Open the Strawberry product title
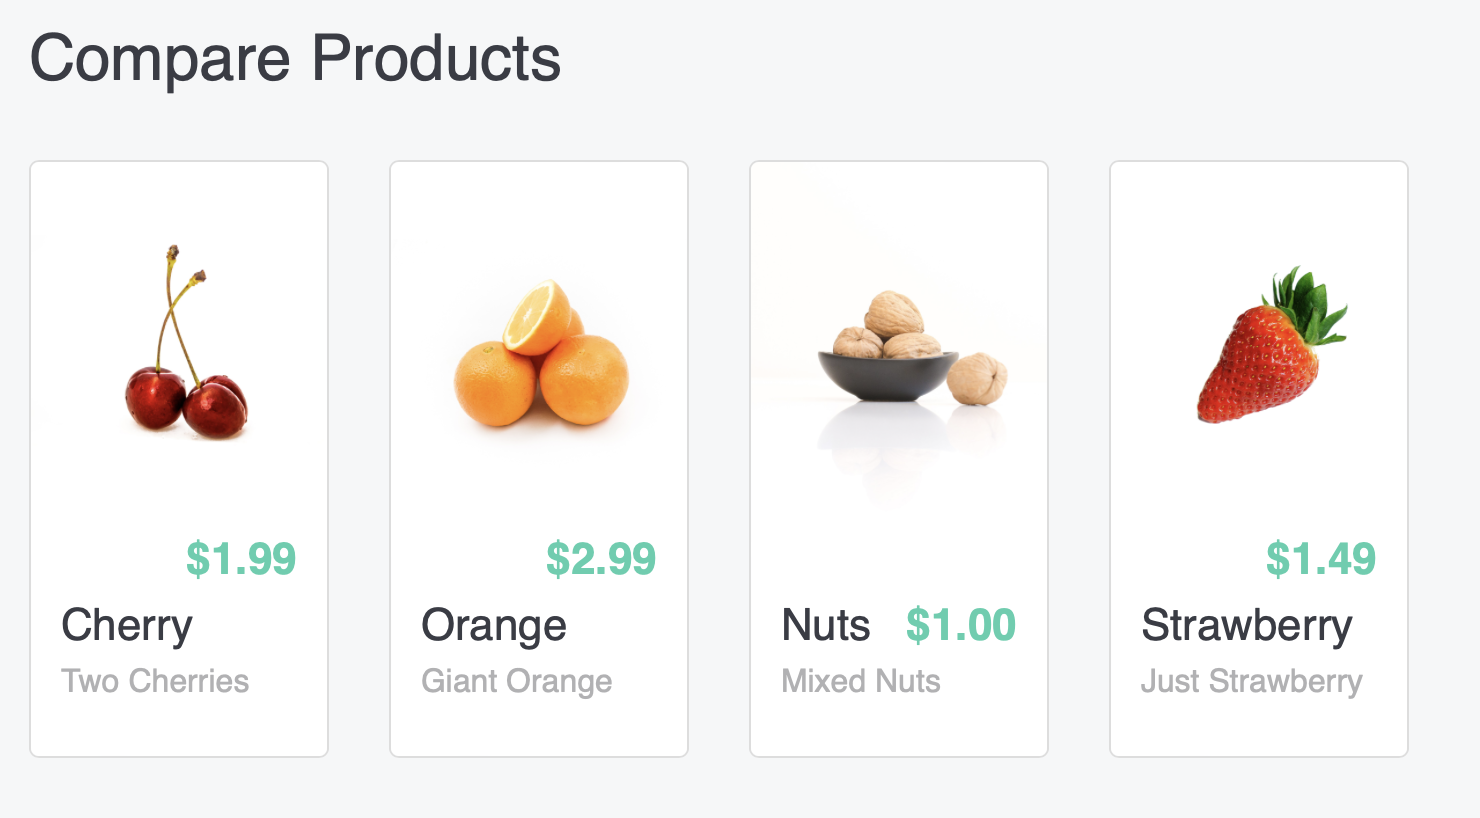This screenshot has height=818, width=1480. [1247, 625]
